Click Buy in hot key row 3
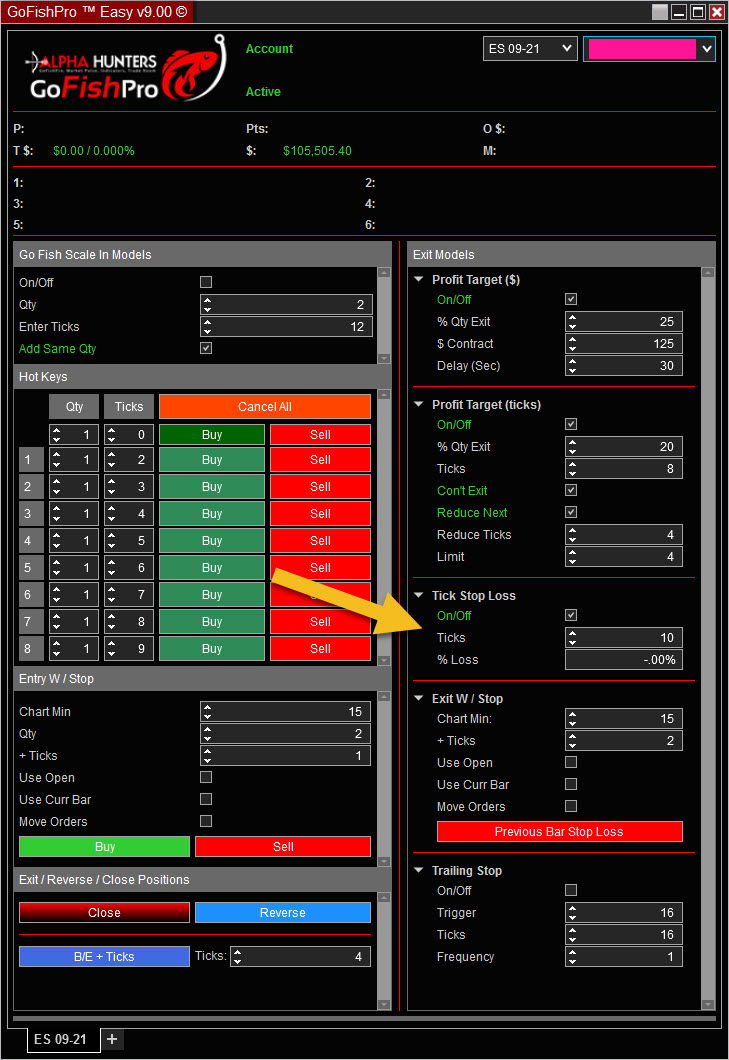This screenshot has height=1060, width=729. [212, 514]
